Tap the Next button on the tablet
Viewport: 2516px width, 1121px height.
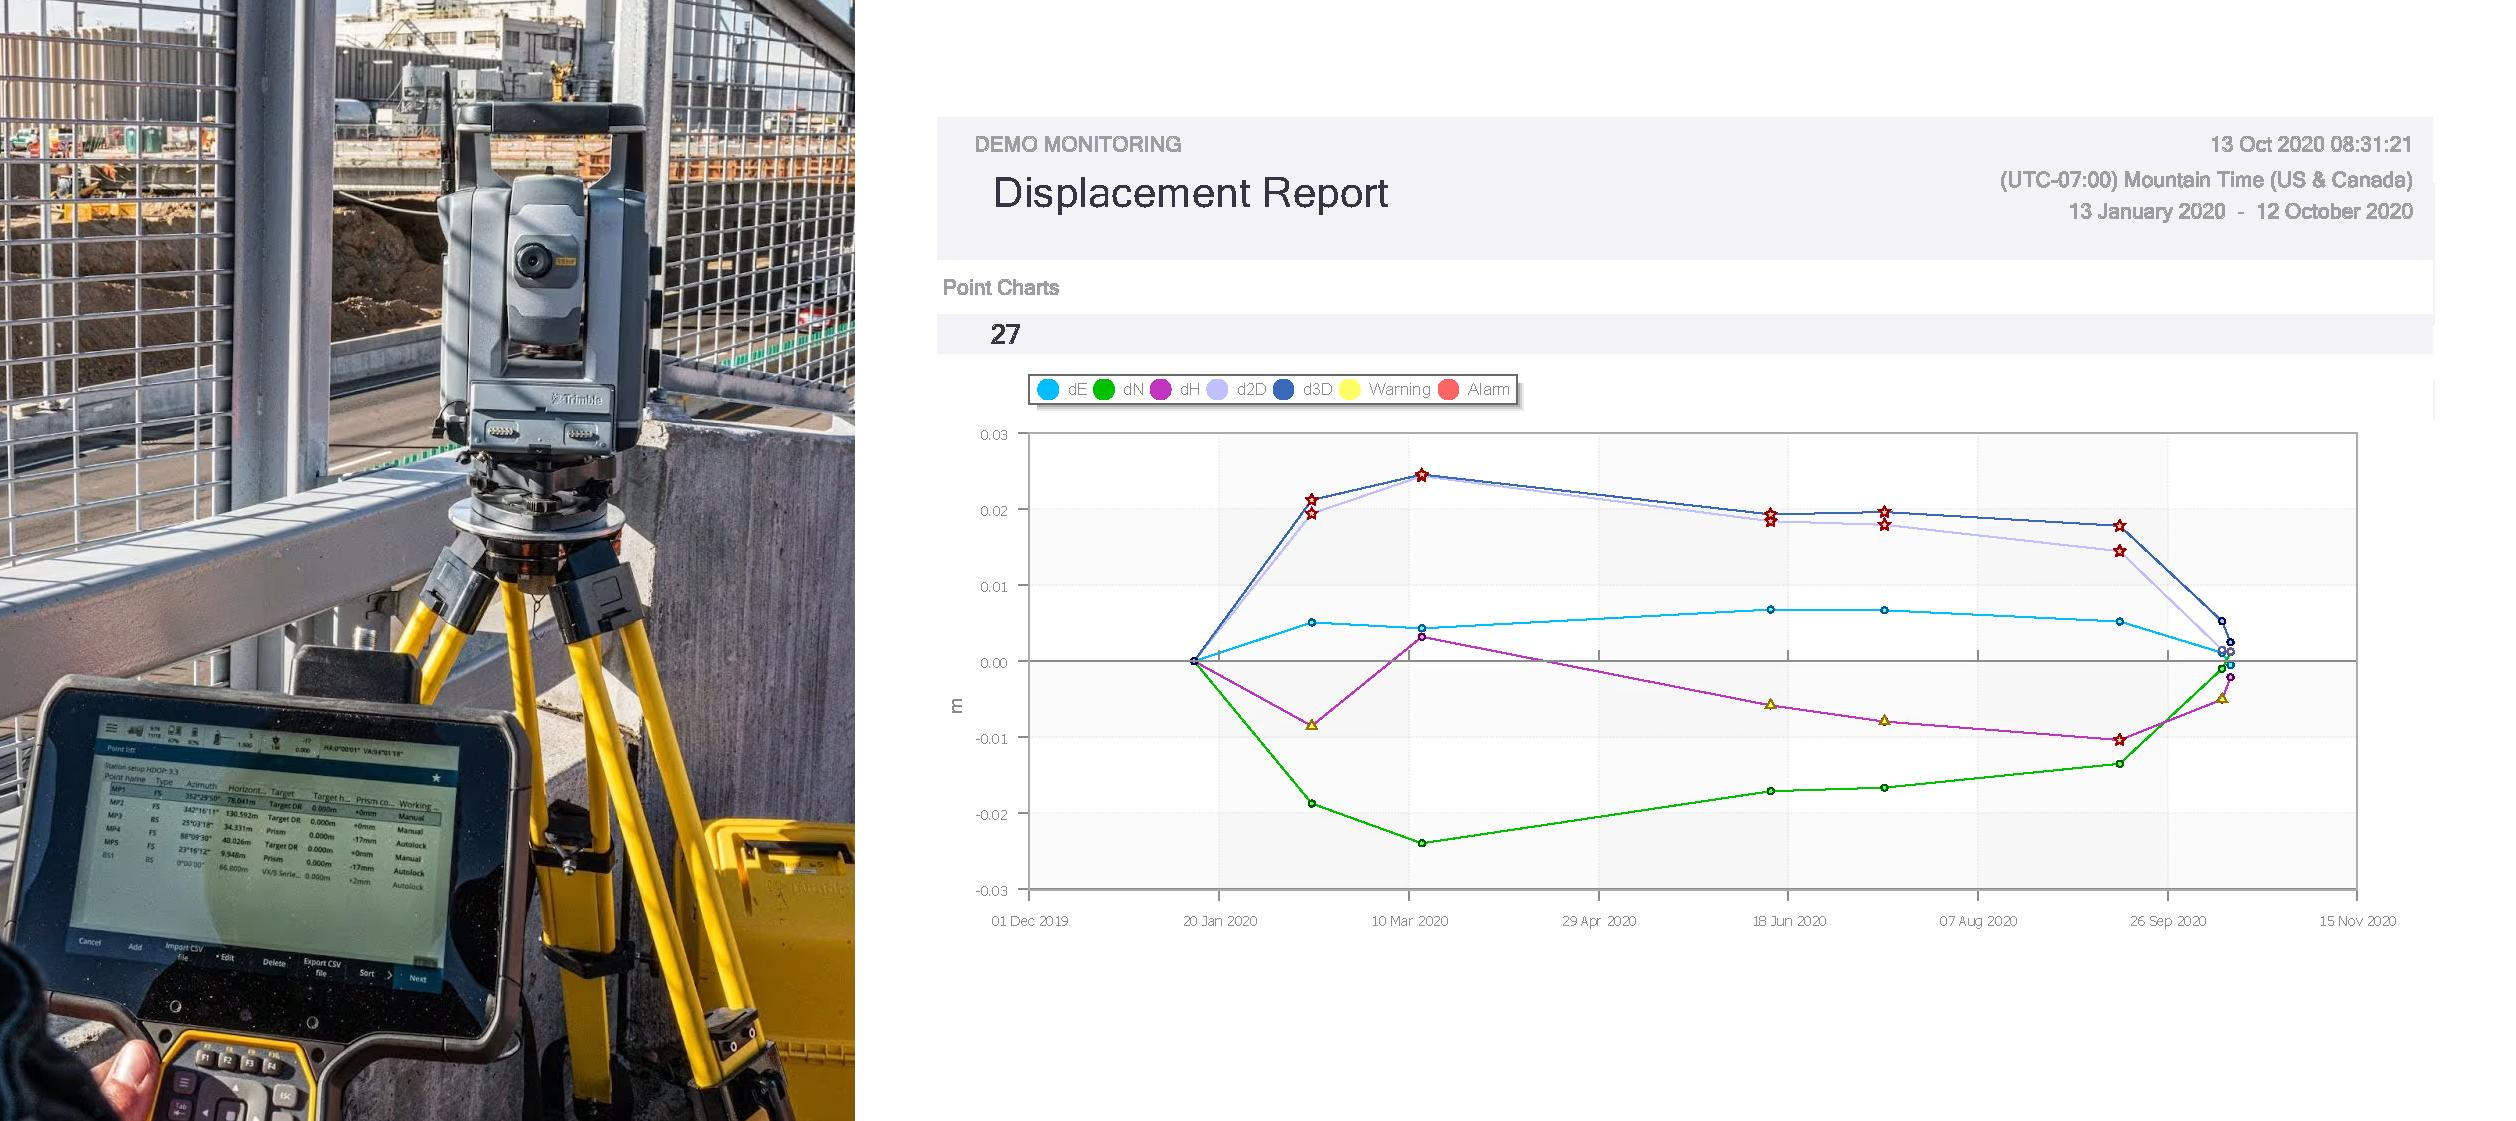pos(417,978)
